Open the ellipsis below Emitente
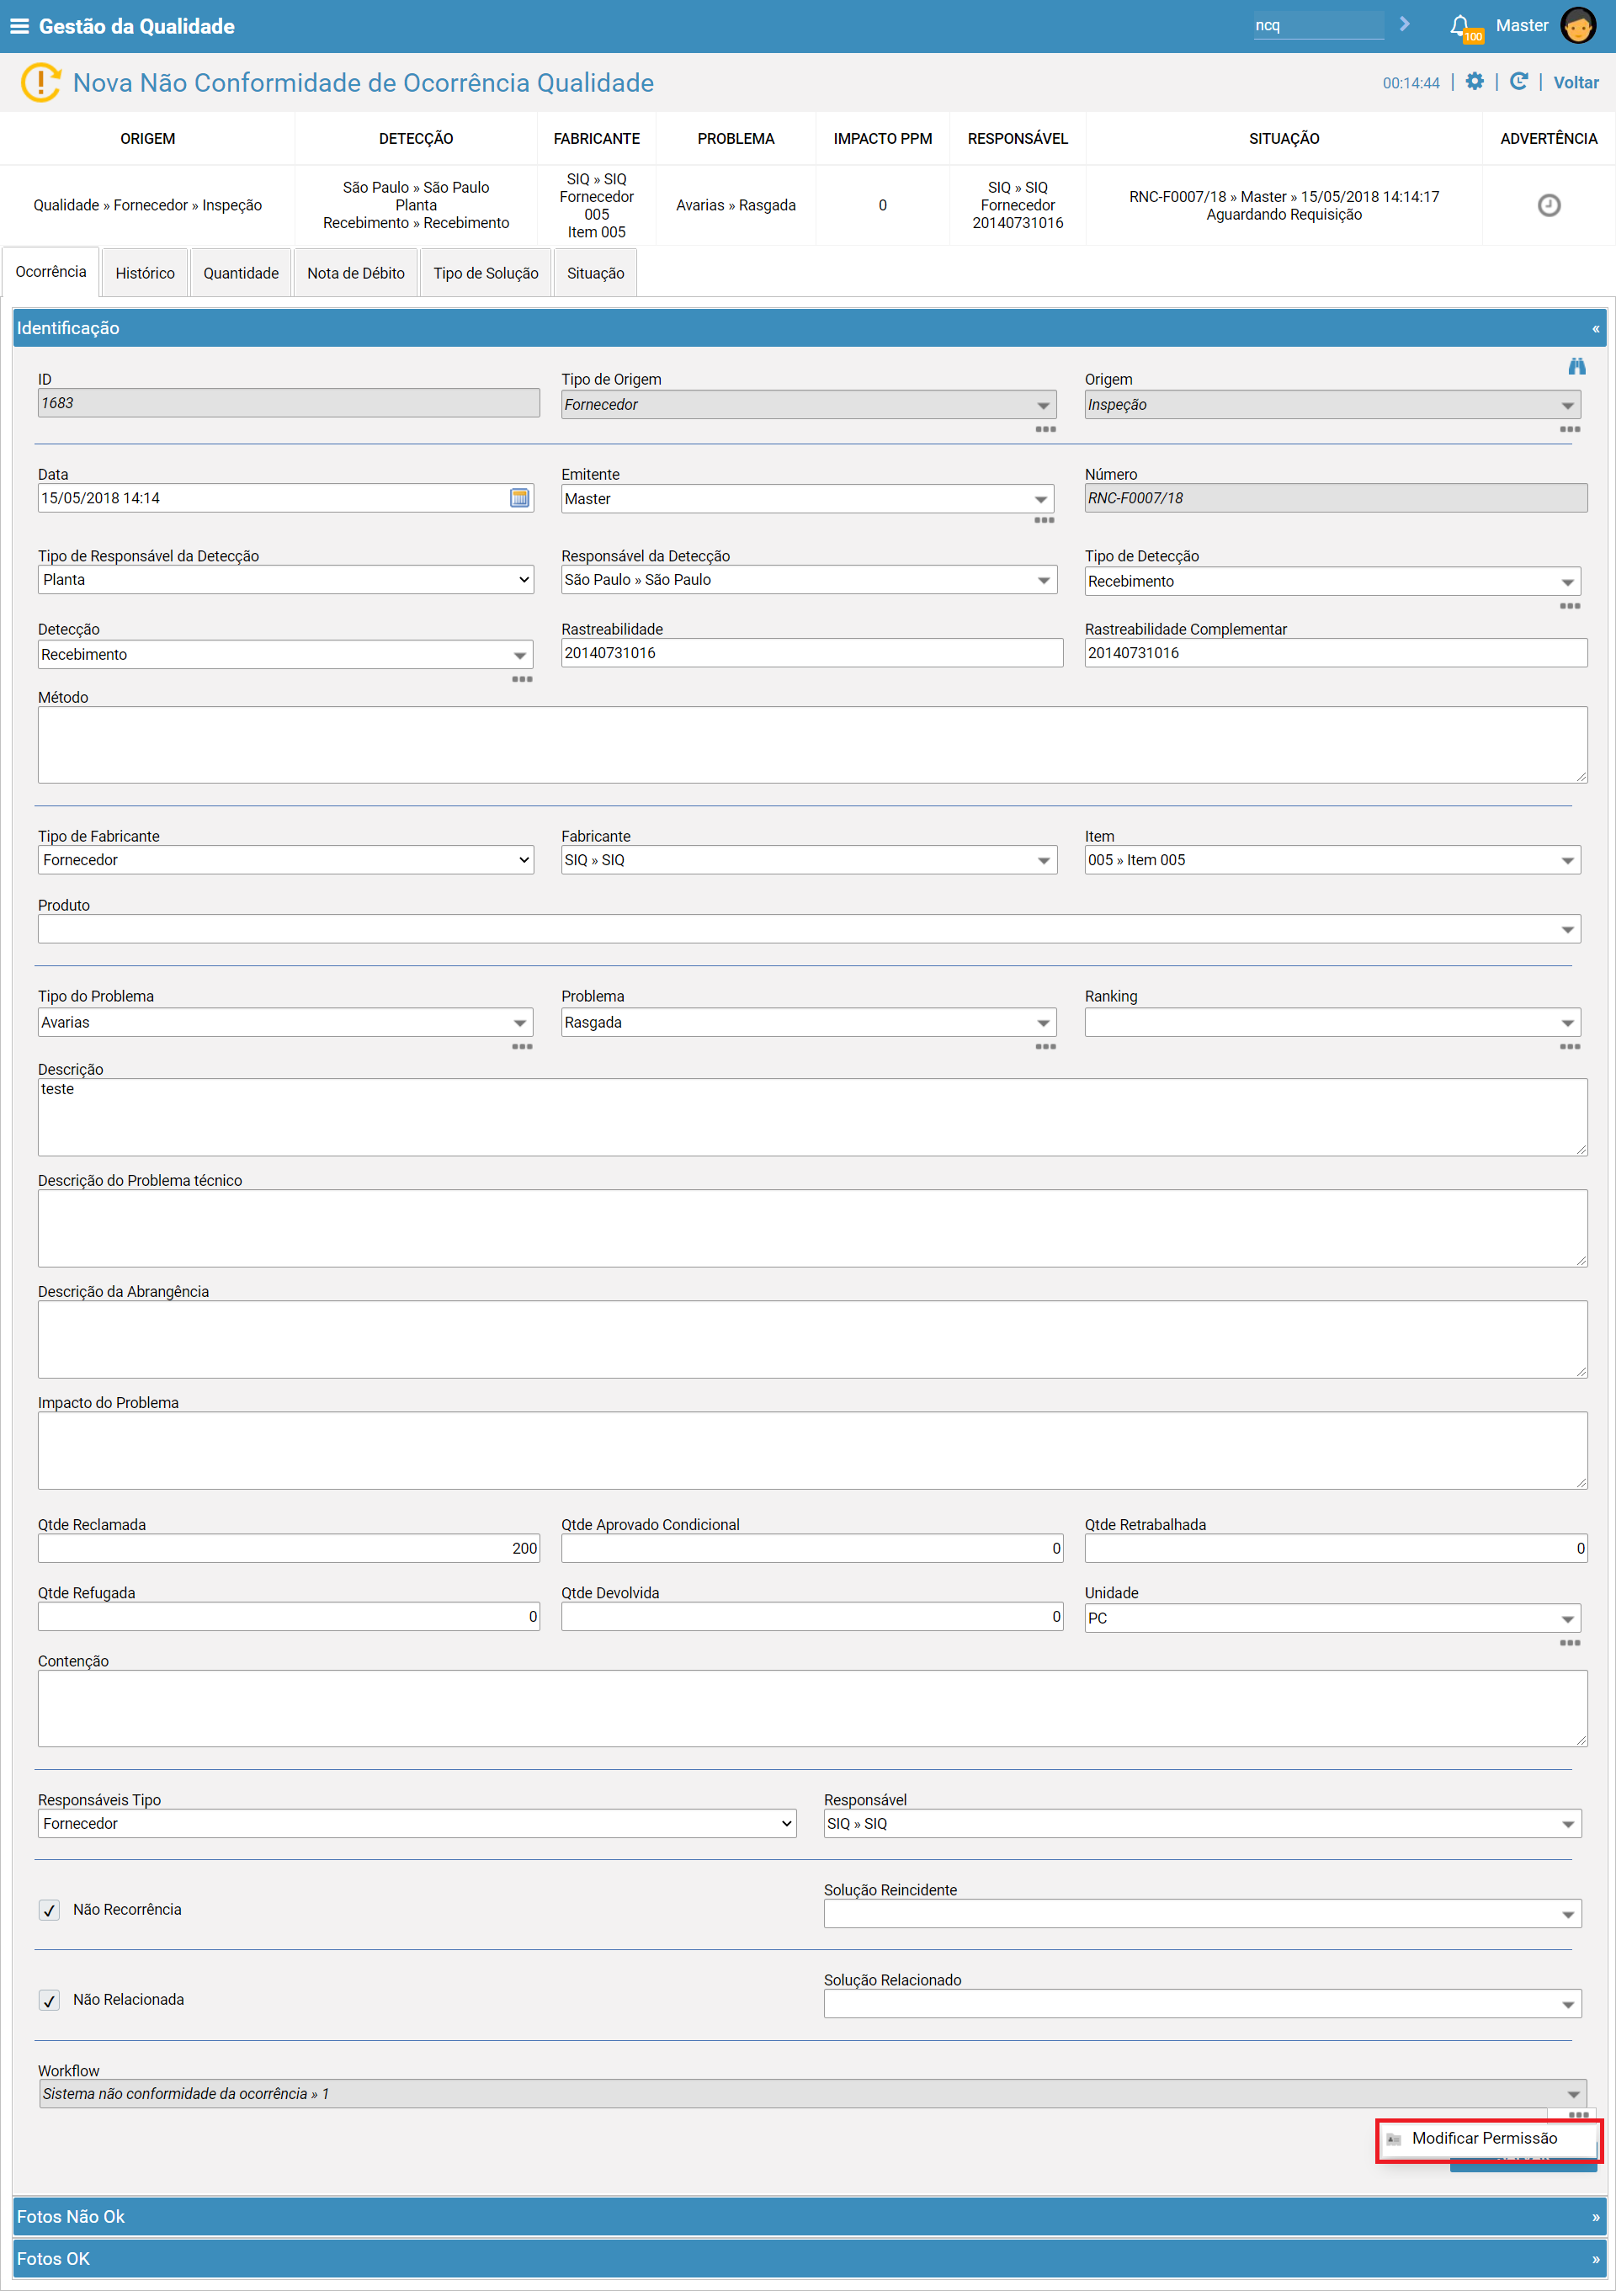 click(x=1044, y=520)
